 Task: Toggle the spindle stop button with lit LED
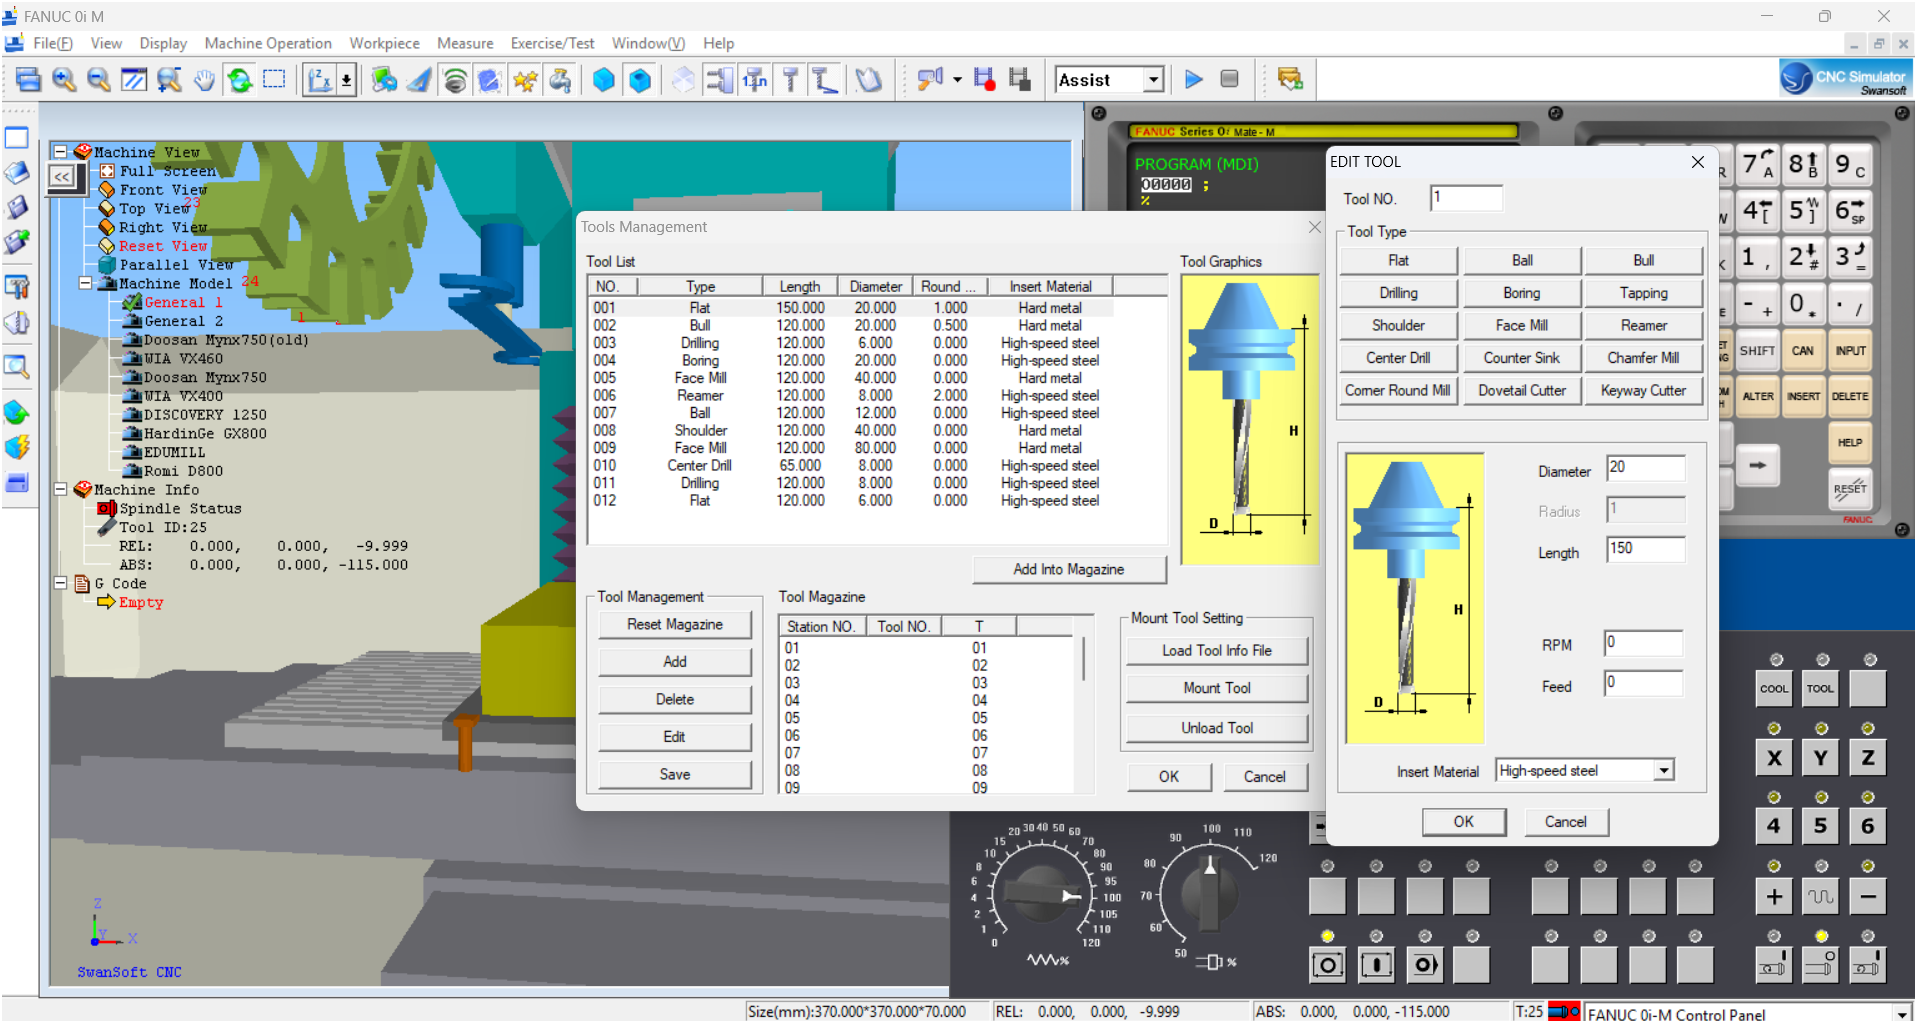[1820, 965]
